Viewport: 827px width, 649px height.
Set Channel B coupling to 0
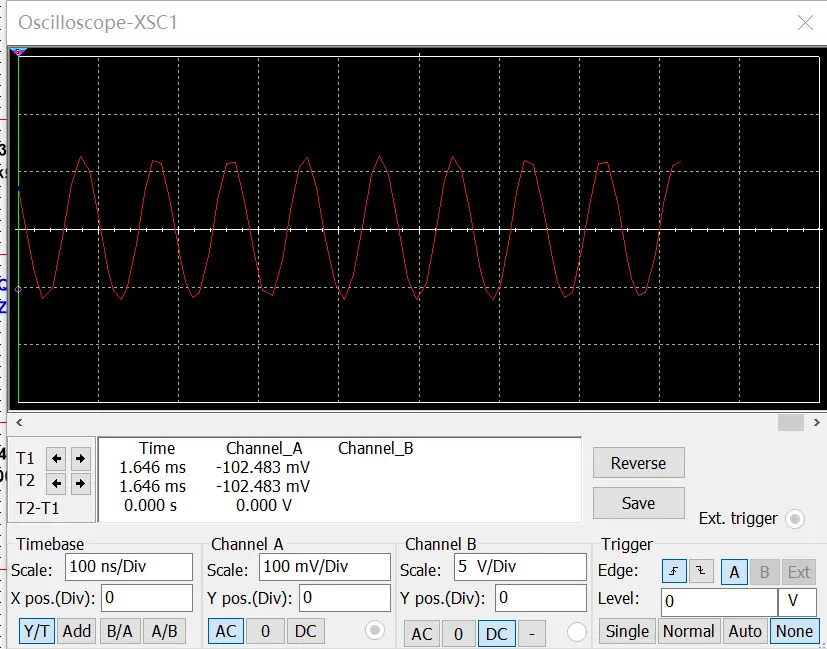click(458, 633)
